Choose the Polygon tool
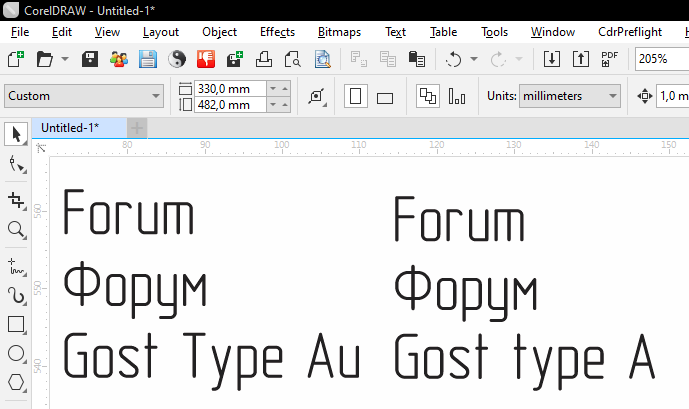The height and width of the screenshot is (409, 689). (15, 382)
